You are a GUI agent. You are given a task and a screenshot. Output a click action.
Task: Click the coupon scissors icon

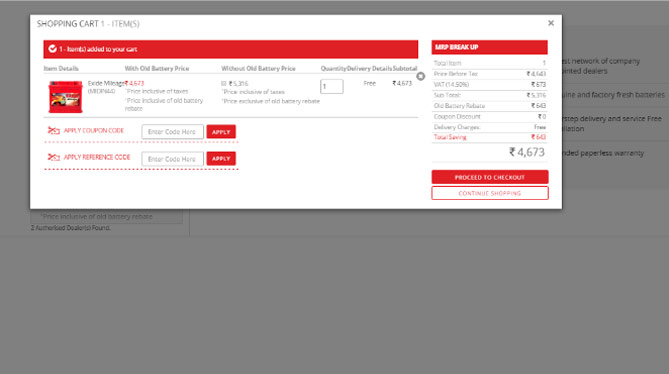pyautogui.click(x=53, y=130)
